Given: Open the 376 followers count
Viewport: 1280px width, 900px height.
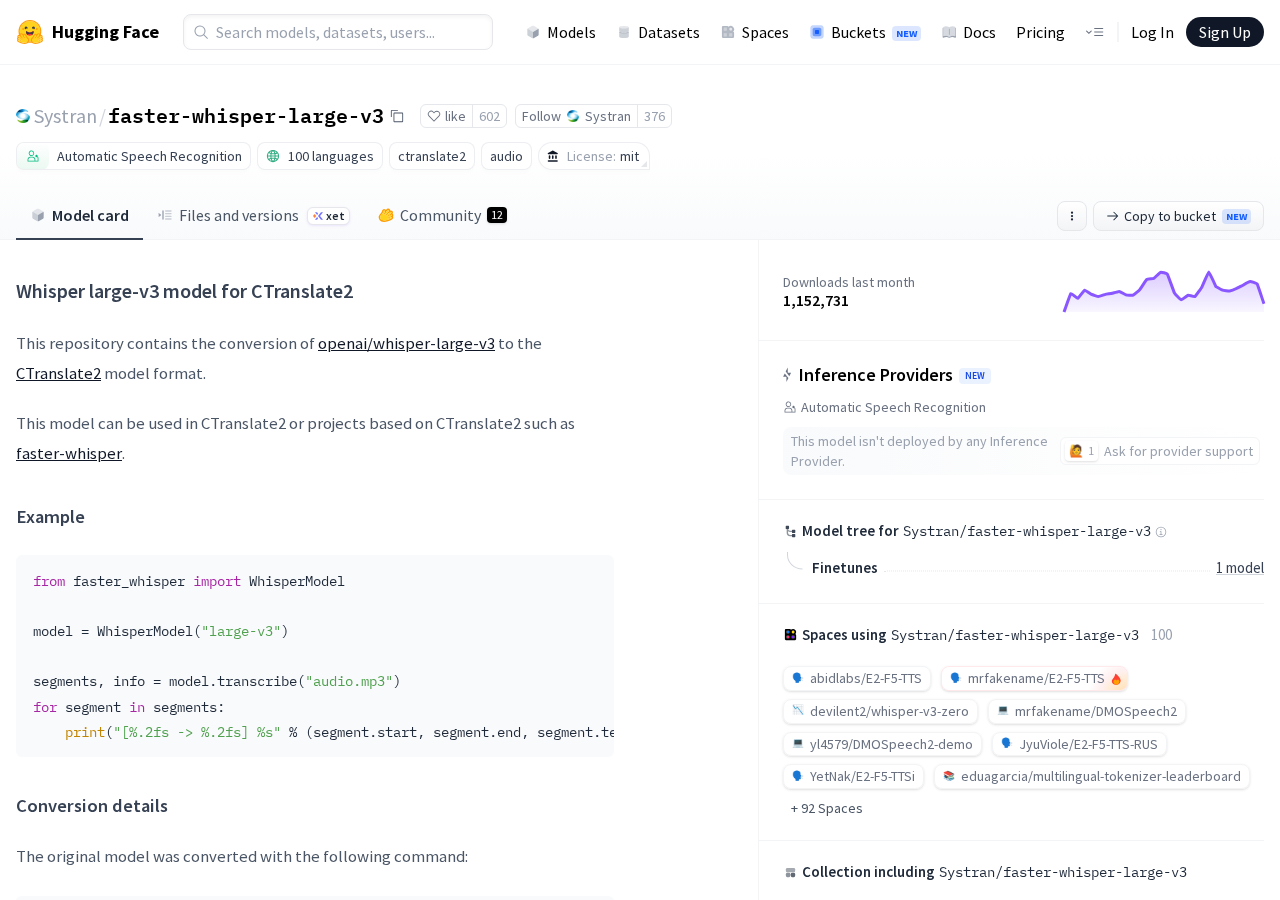Looking at the screenshot, I should point(654,116).
